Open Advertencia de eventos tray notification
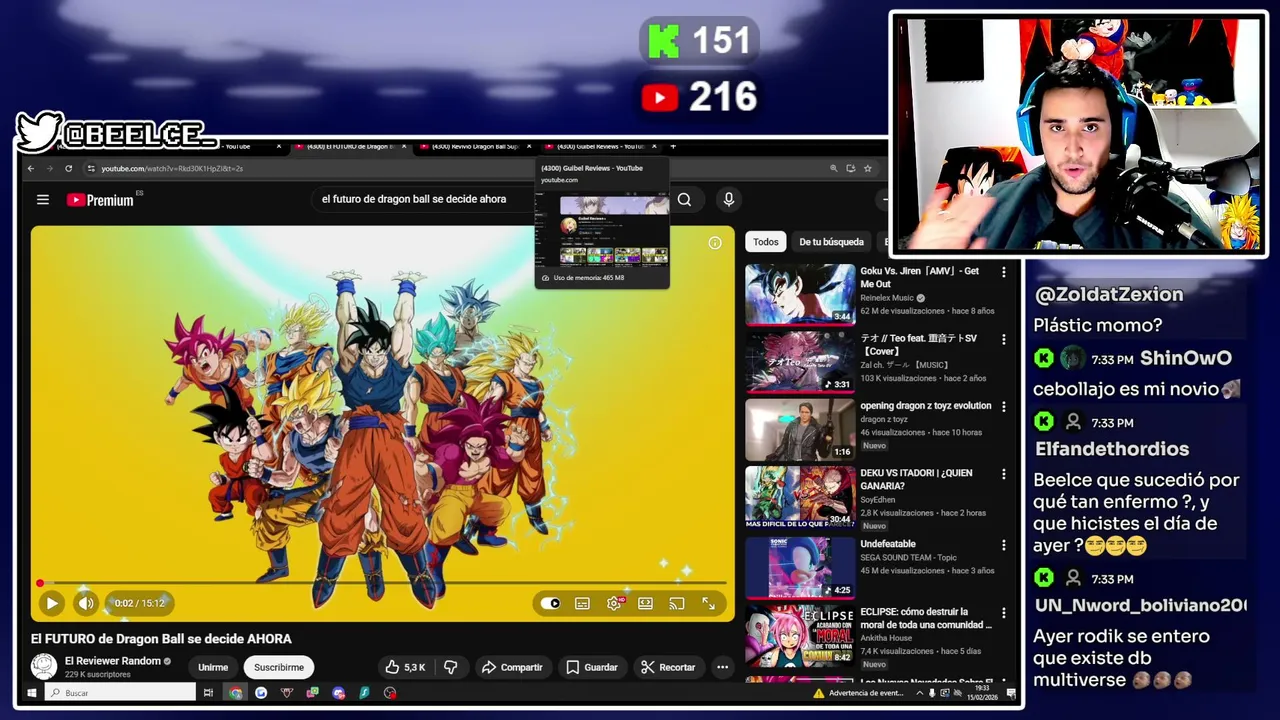 coord(857,693)
